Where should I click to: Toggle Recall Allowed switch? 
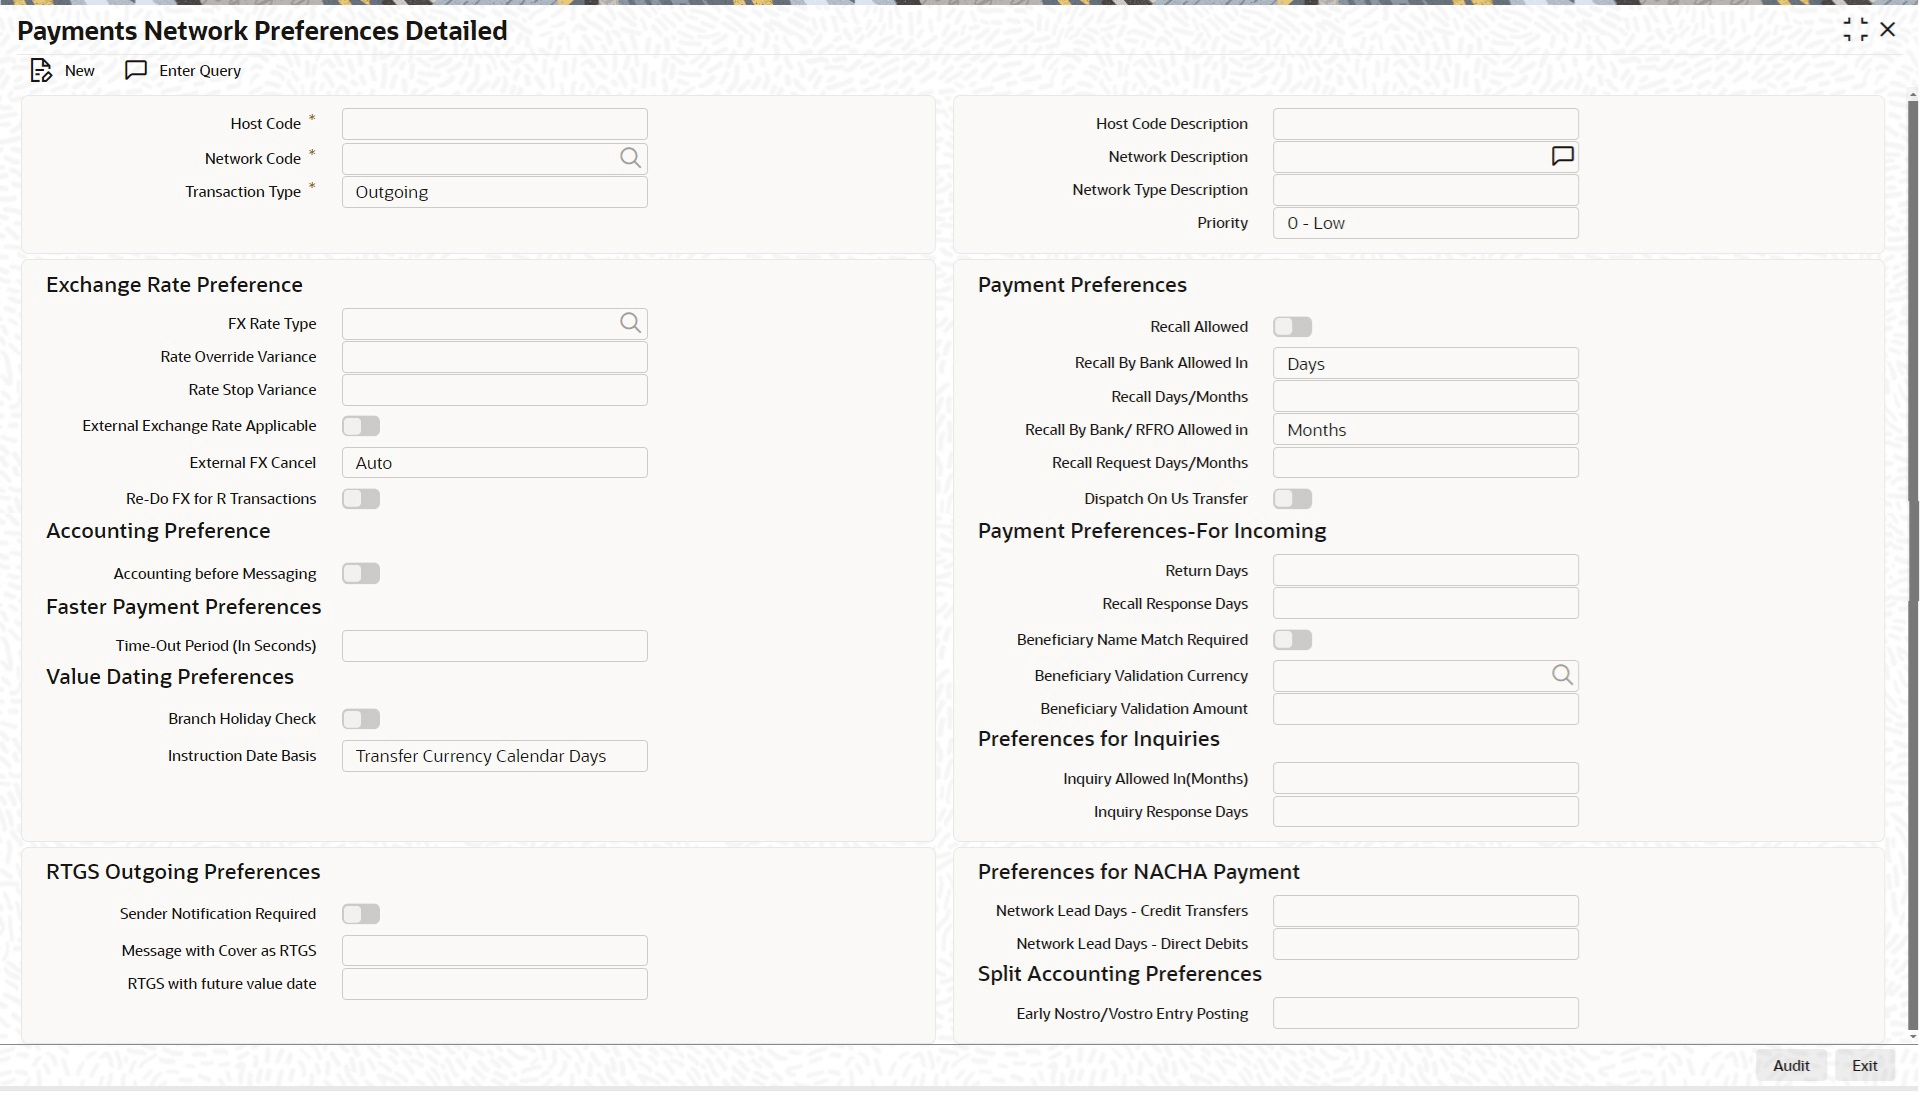[1292, 327]
